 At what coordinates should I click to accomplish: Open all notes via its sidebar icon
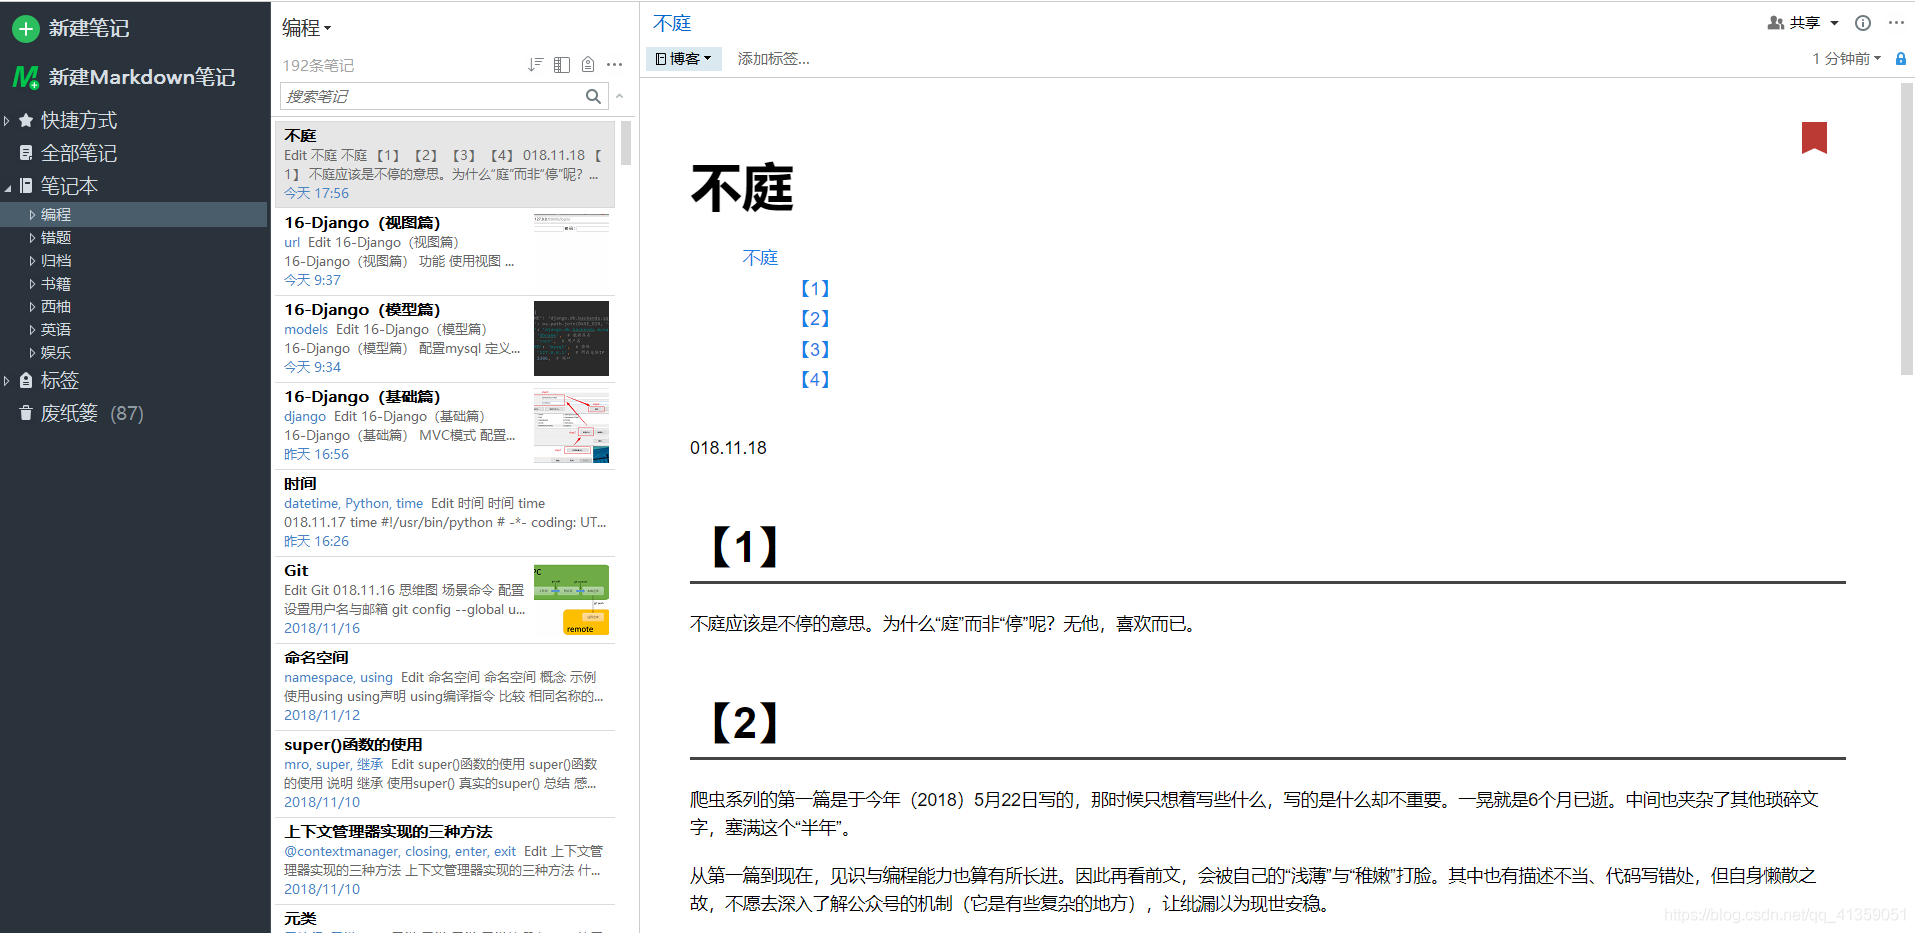[26, 153]
